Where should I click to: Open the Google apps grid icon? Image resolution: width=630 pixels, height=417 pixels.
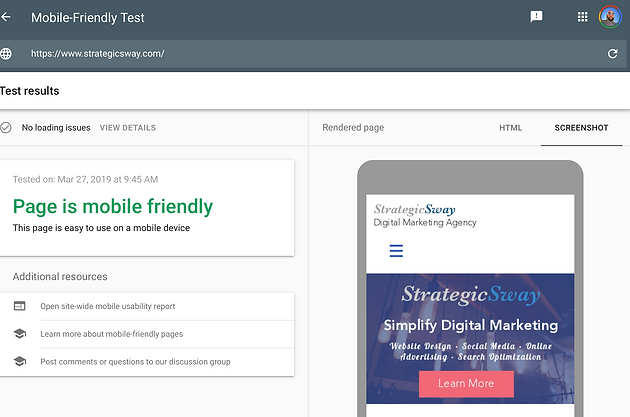(583, 17)
